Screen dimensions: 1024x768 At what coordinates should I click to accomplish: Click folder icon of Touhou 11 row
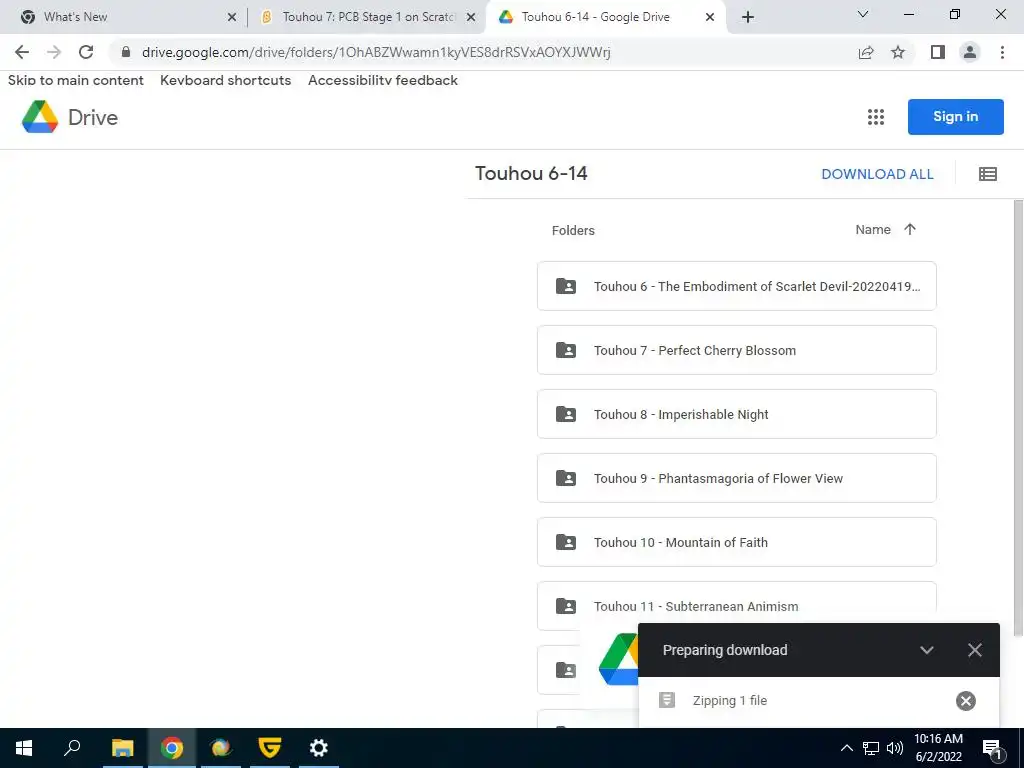[x=566, y=606]
